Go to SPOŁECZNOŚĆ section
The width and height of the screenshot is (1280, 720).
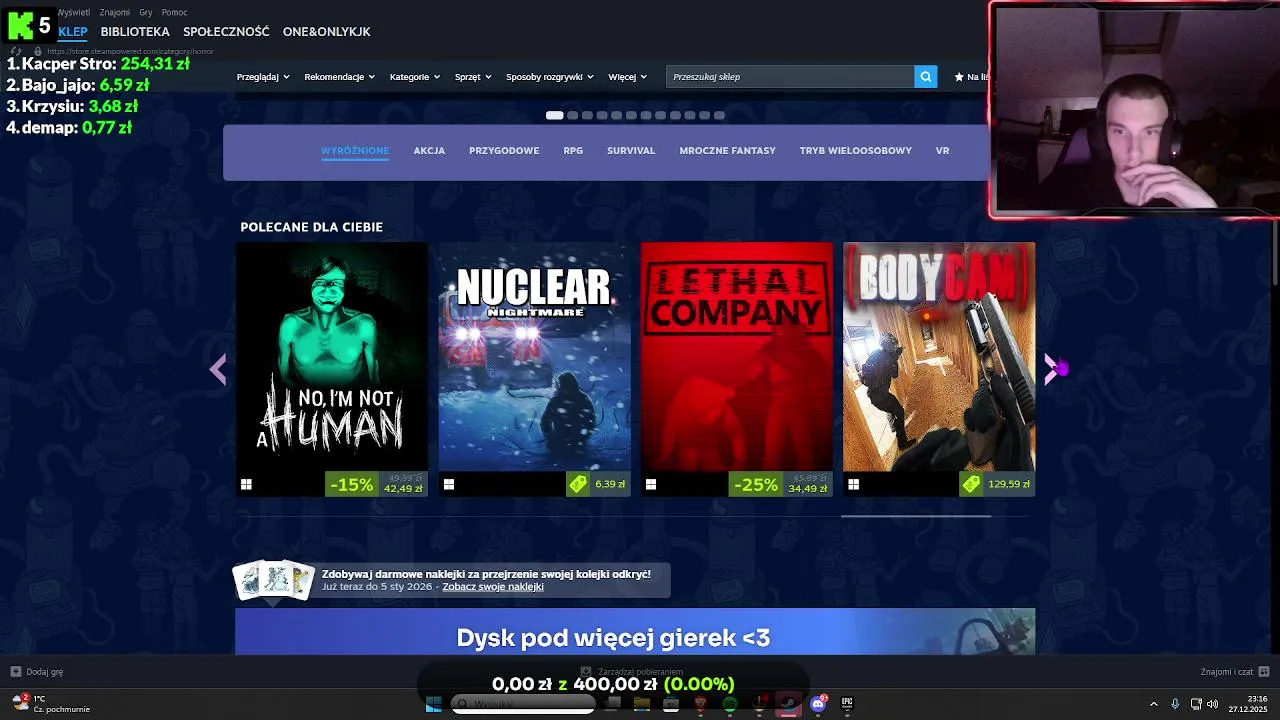[x=226, y=32]
